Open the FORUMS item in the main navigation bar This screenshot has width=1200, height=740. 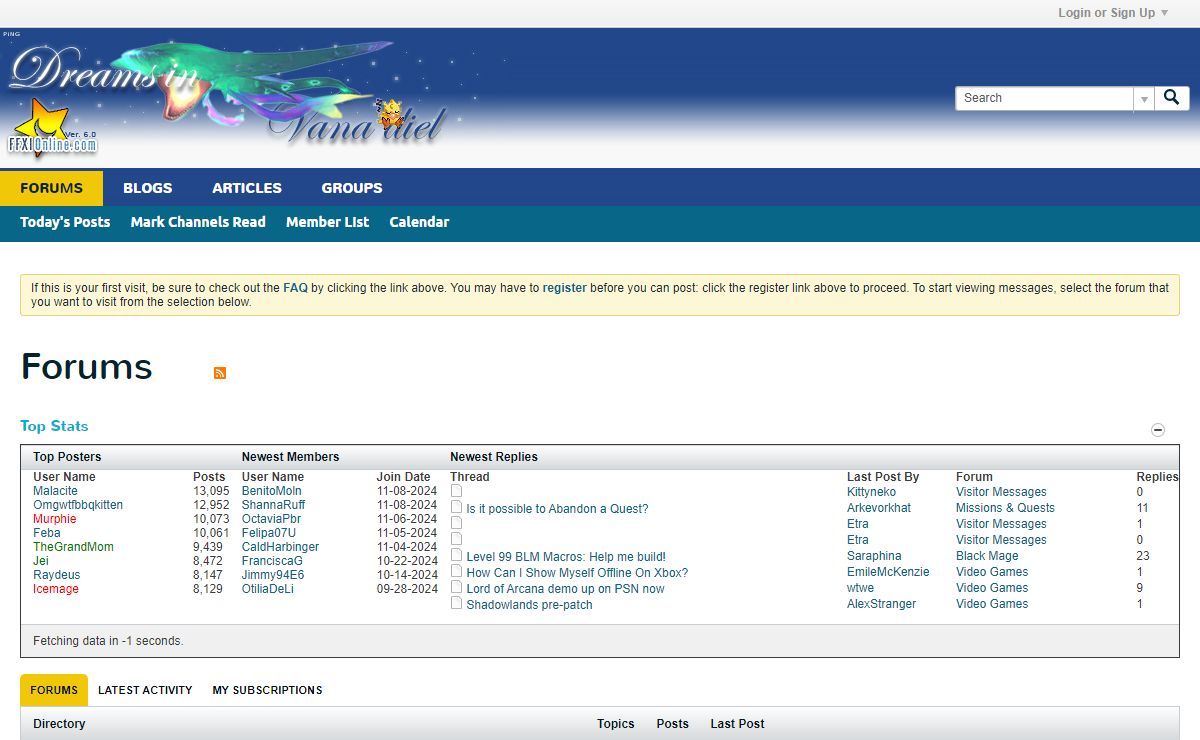(51, 188)
